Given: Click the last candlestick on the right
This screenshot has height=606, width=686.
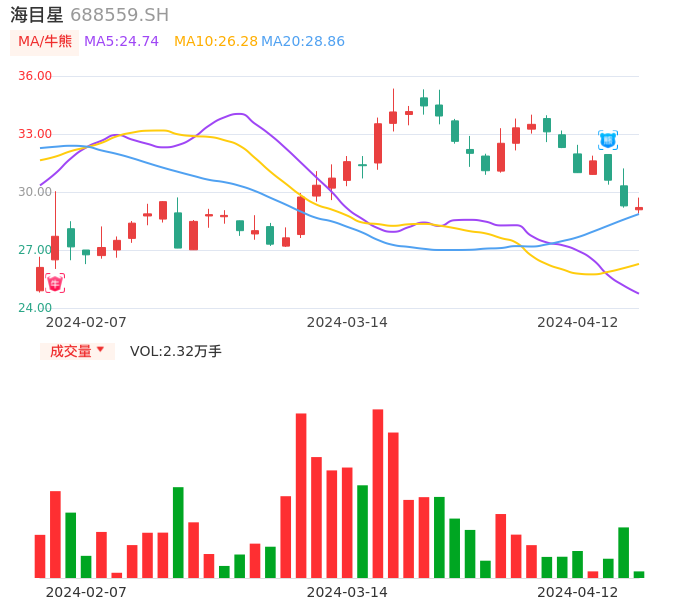Looking at the screenshot, I should click(x=639, y=208).
